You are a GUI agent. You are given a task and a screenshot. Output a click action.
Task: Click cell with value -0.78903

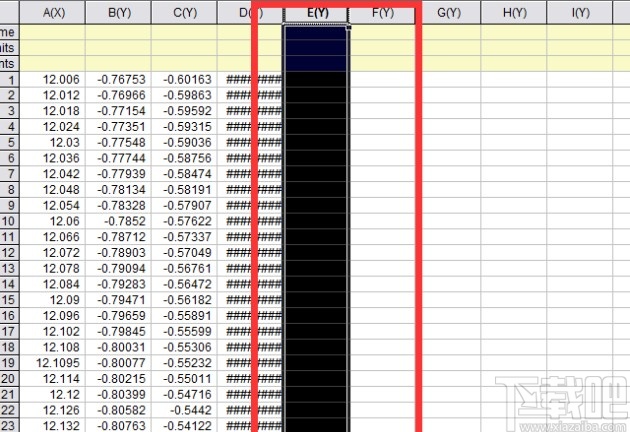(x=119, y=253)
